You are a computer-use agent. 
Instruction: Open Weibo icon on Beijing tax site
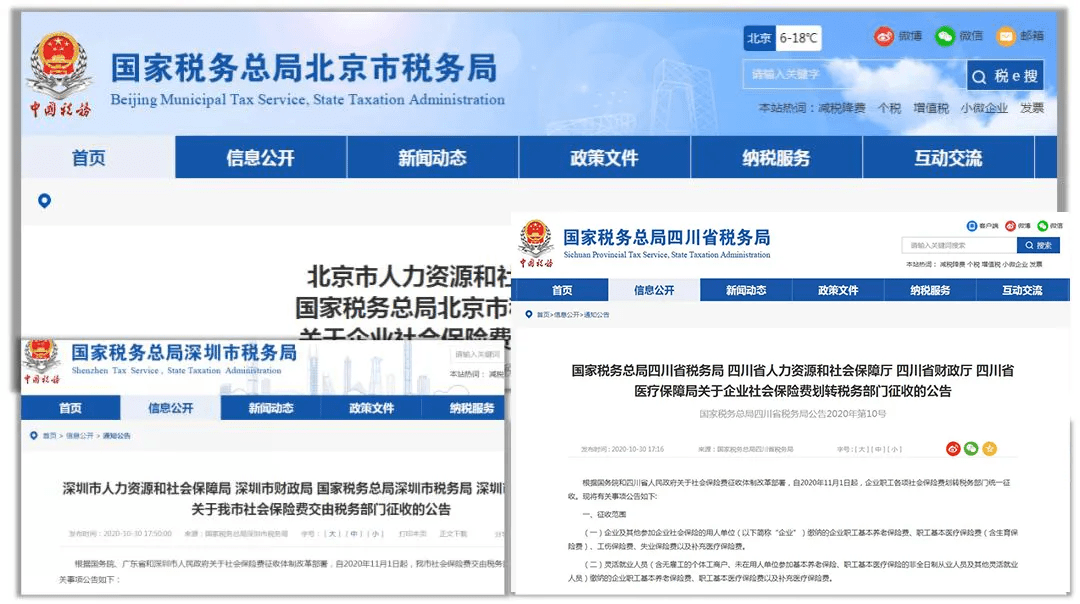click(884, 36)
